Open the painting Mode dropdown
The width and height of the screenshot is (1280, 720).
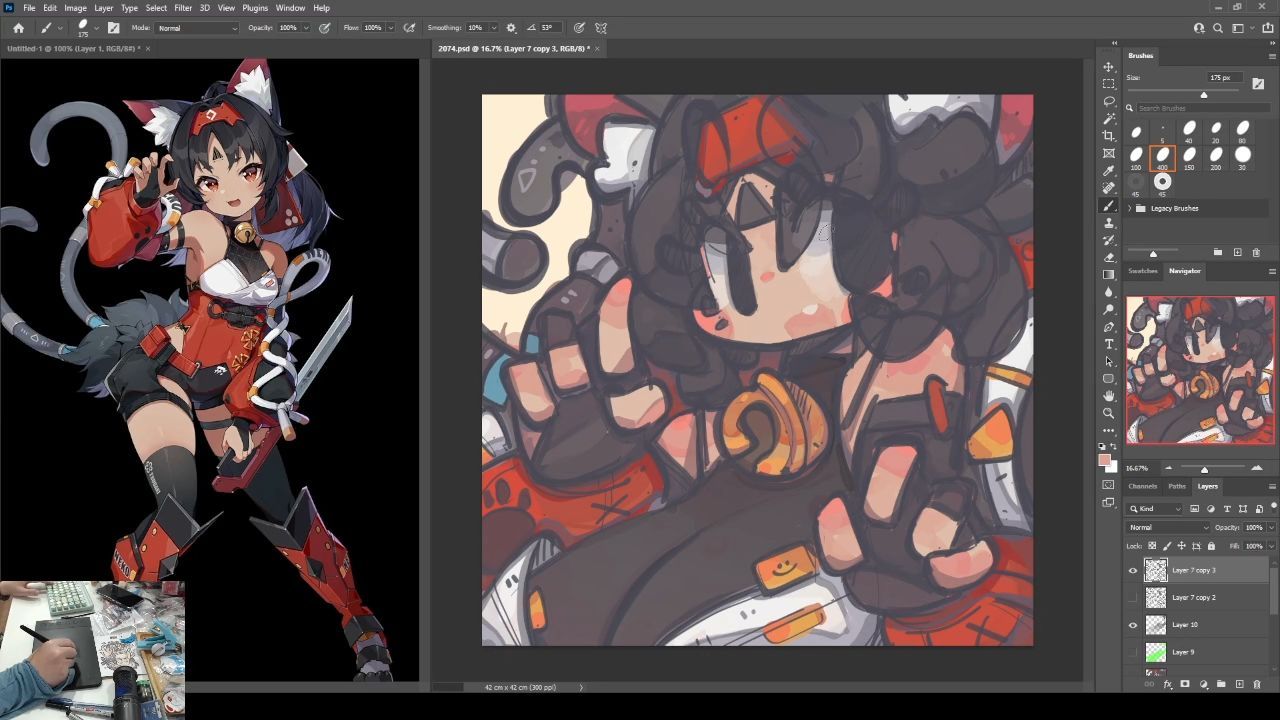click(197, 28)
